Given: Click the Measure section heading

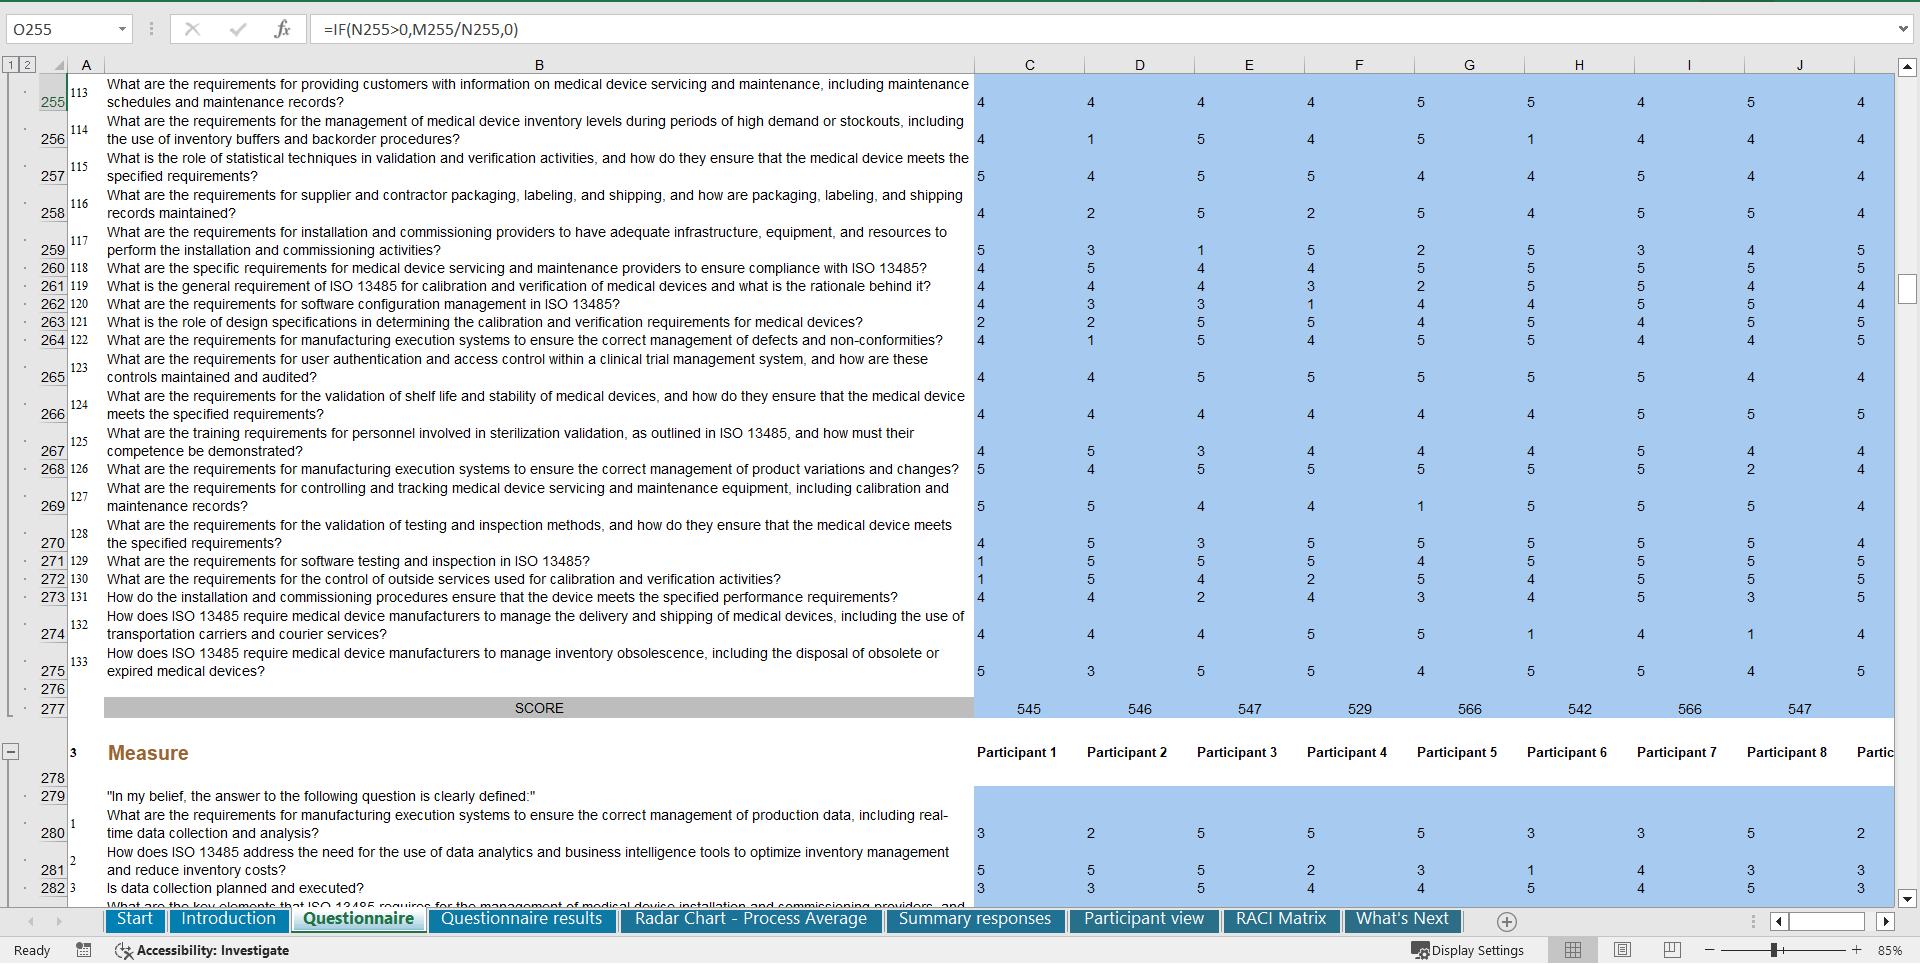Looking at the screenshot, I should (148, 753).
